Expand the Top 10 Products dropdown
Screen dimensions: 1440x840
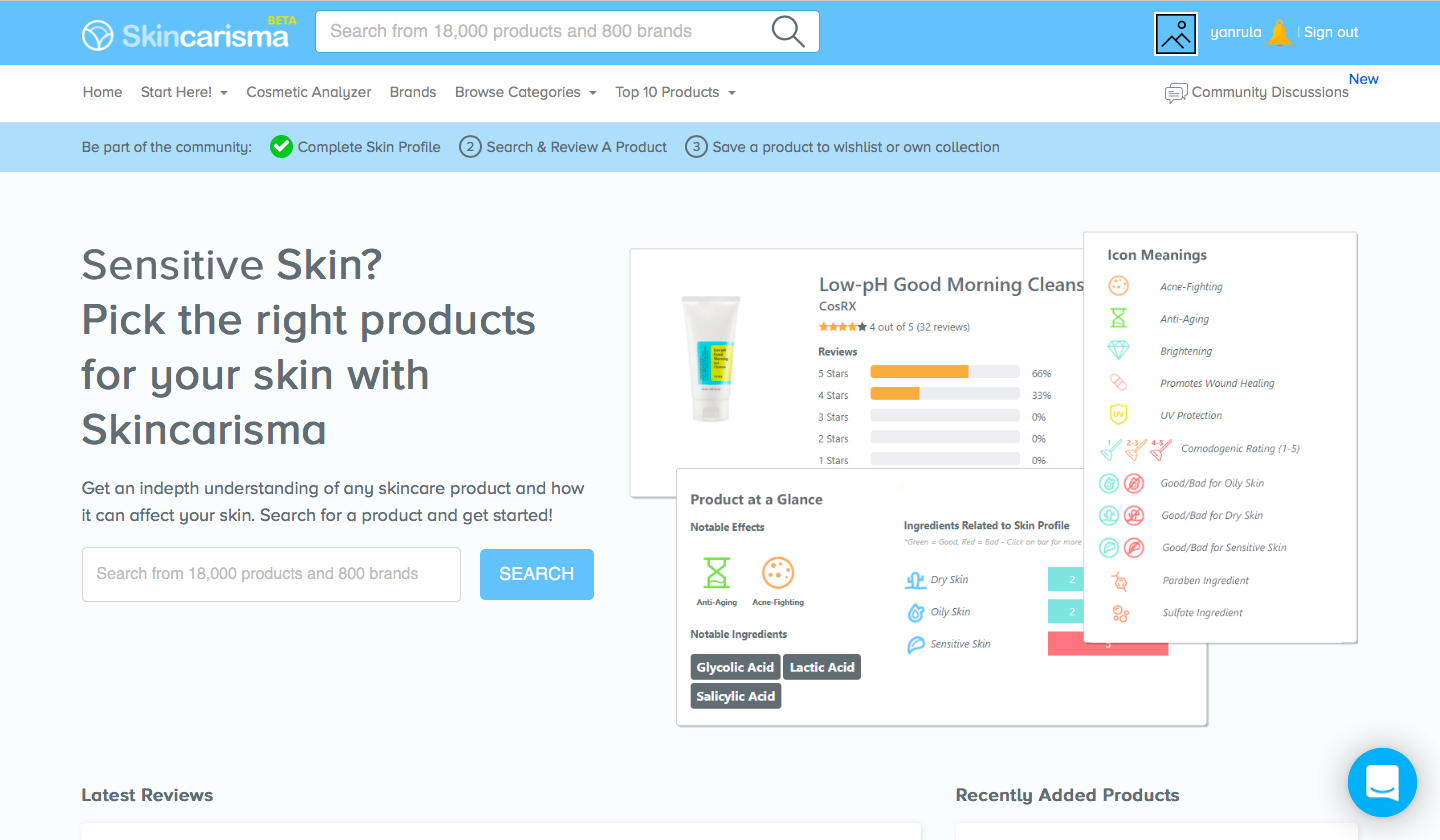click(x=675, y=92)
